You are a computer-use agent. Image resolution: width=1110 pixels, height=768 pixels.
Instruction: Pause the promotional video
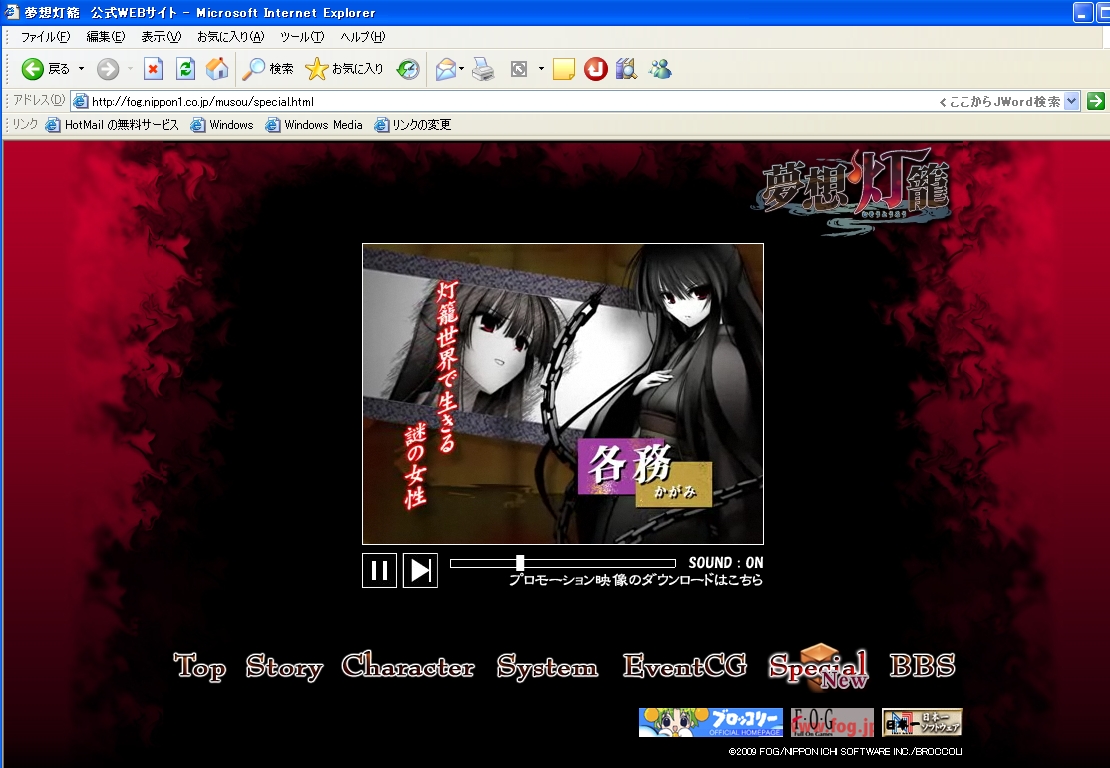pyautogui.click(x=379, y=570)
